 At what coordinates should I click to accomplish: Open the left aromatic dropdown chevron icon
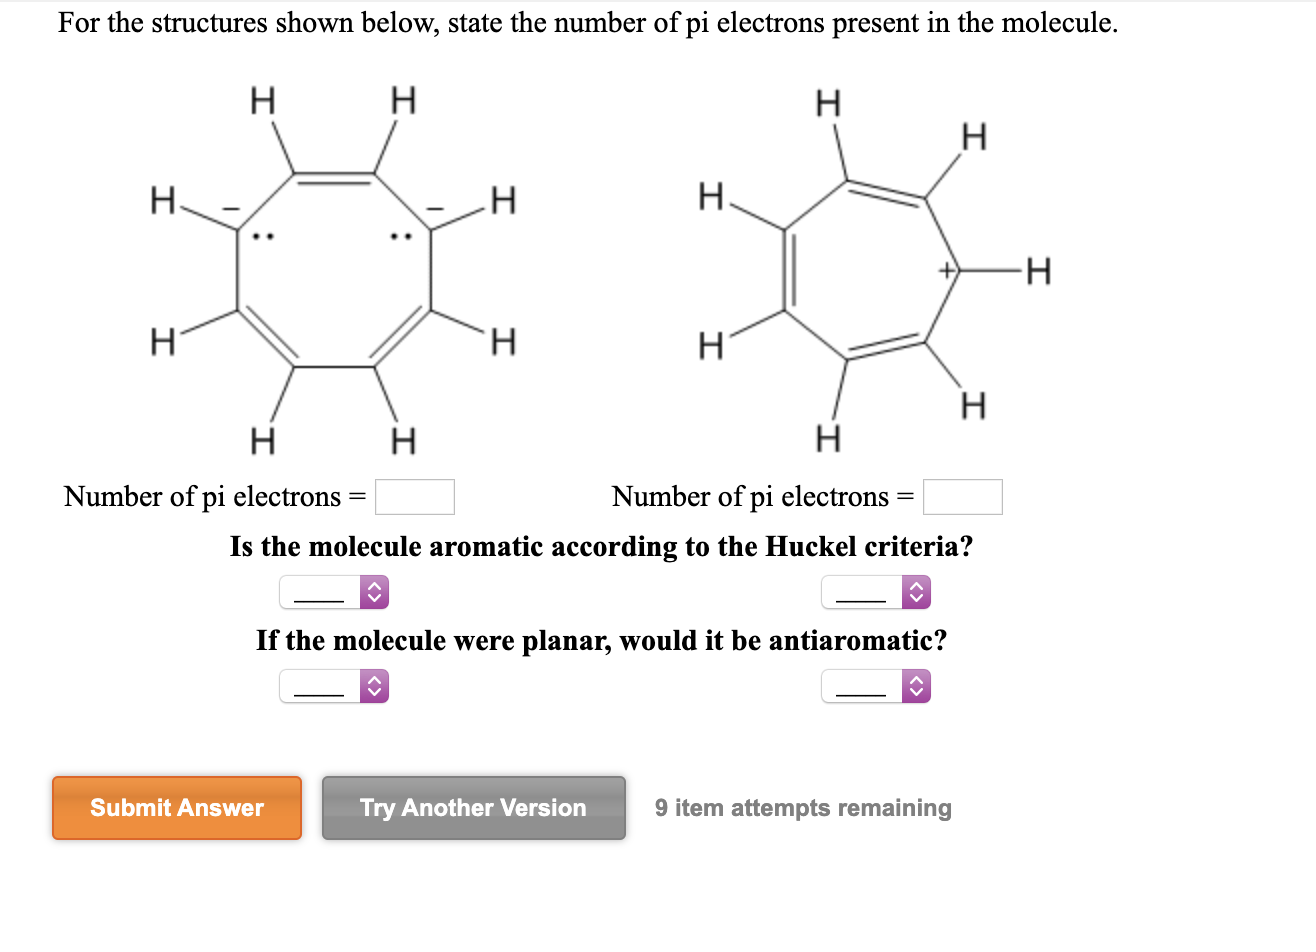click(375, 592)
